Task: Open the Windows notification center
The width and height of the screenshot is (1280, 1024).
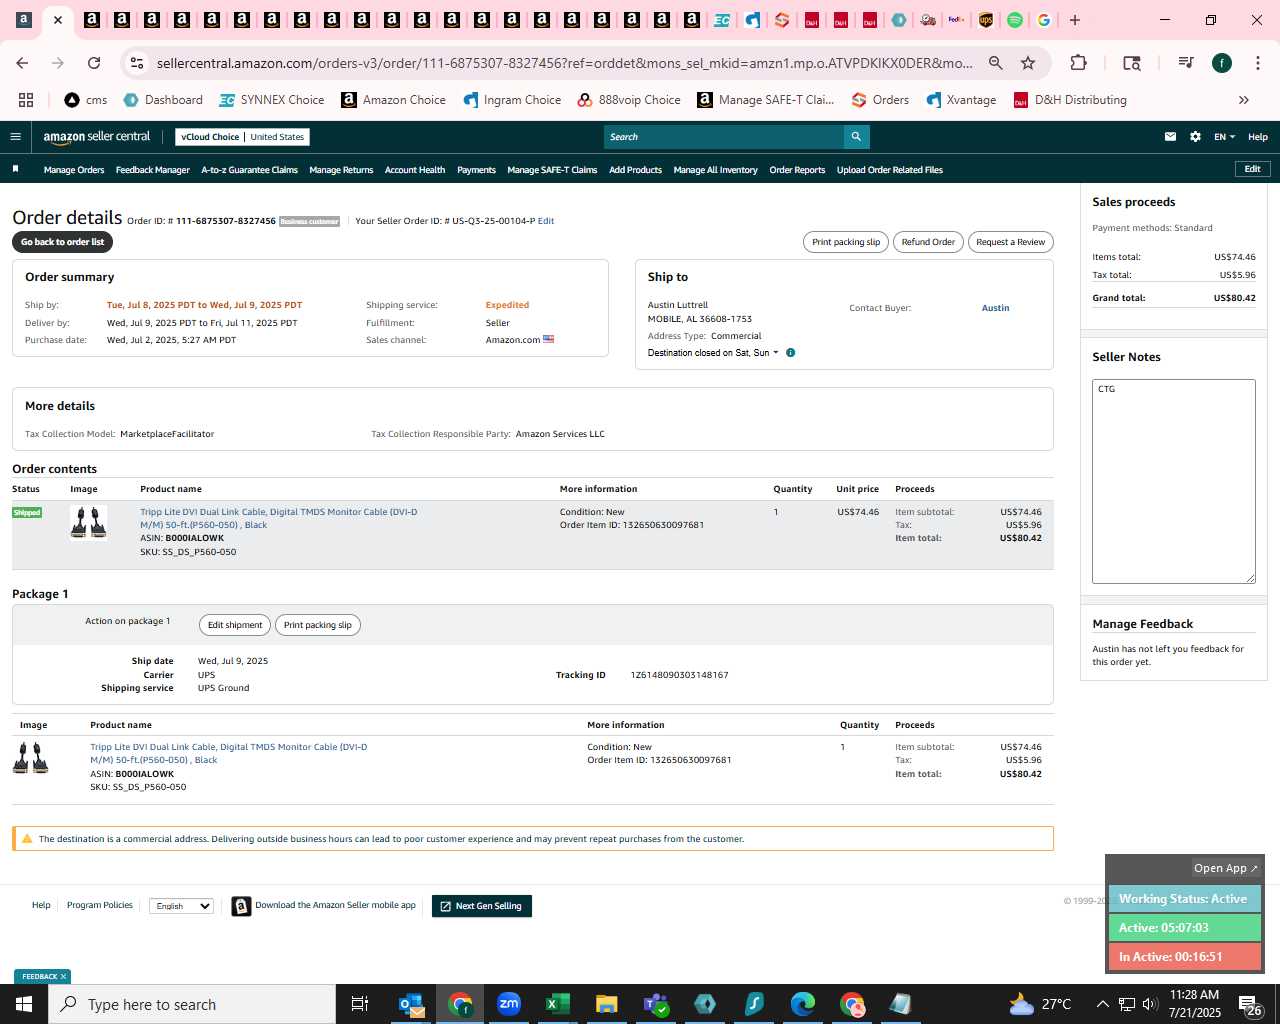Action: 1250,1004
